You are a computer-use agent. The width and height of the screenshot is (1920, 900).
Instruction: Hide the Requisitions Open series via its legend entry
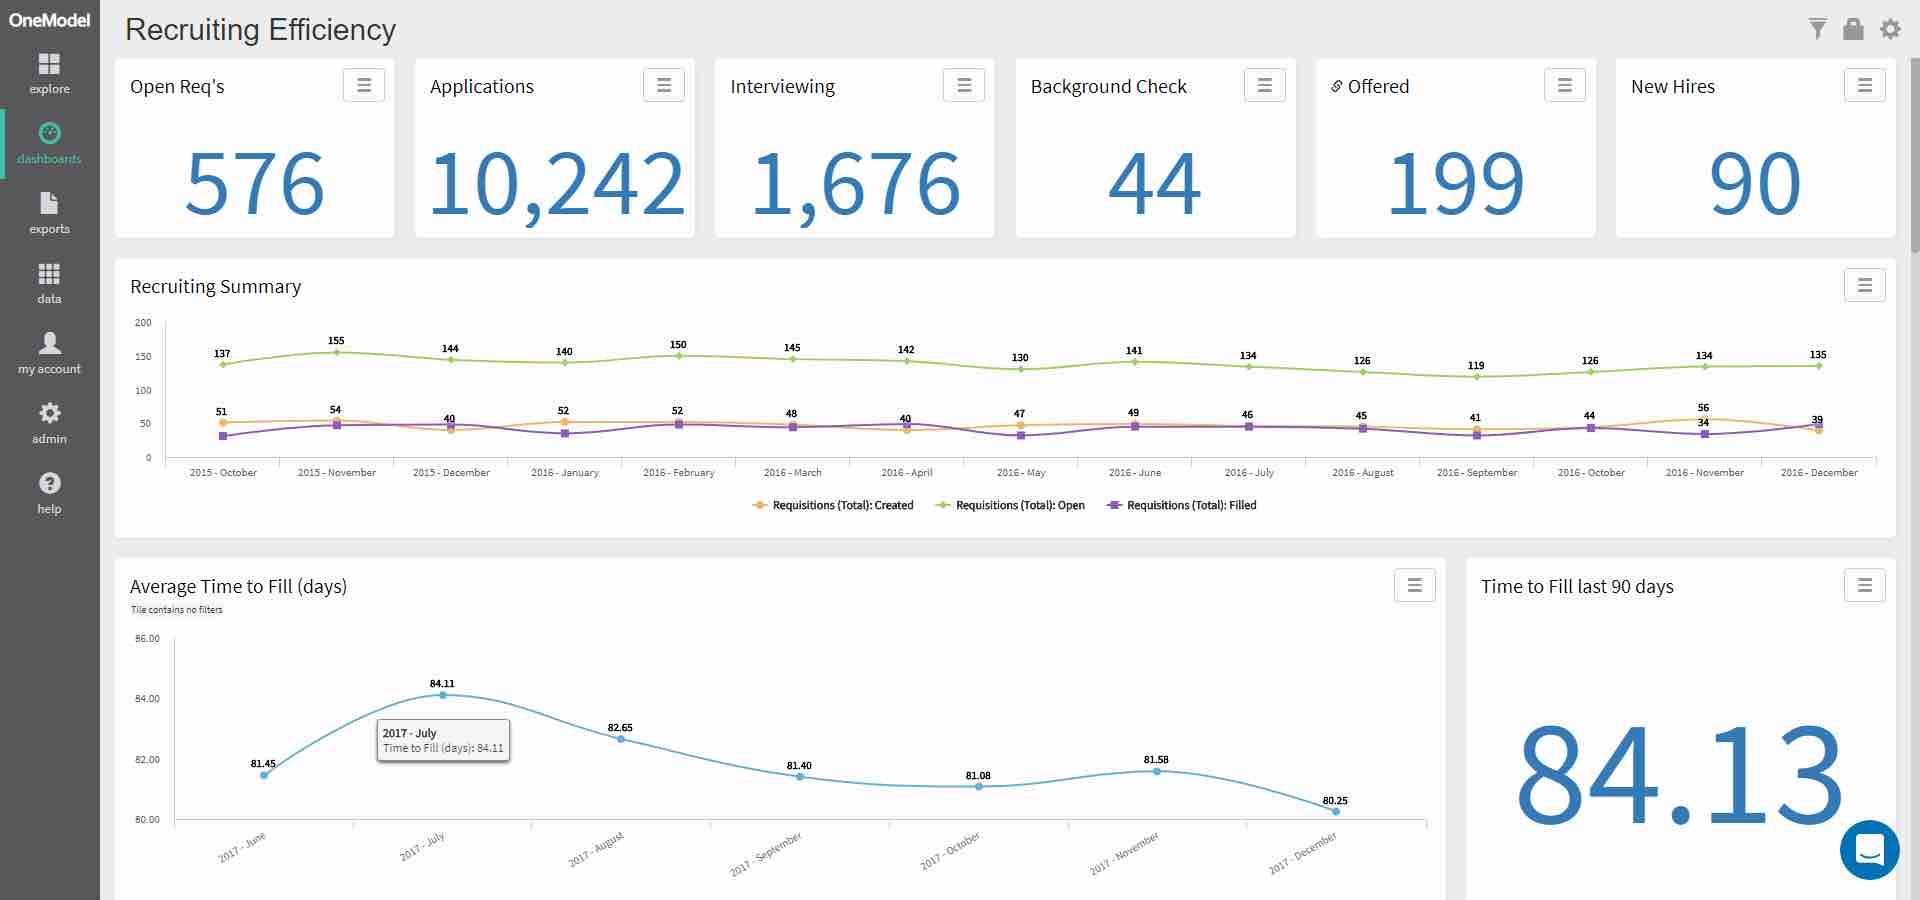tap(1011, 505)
